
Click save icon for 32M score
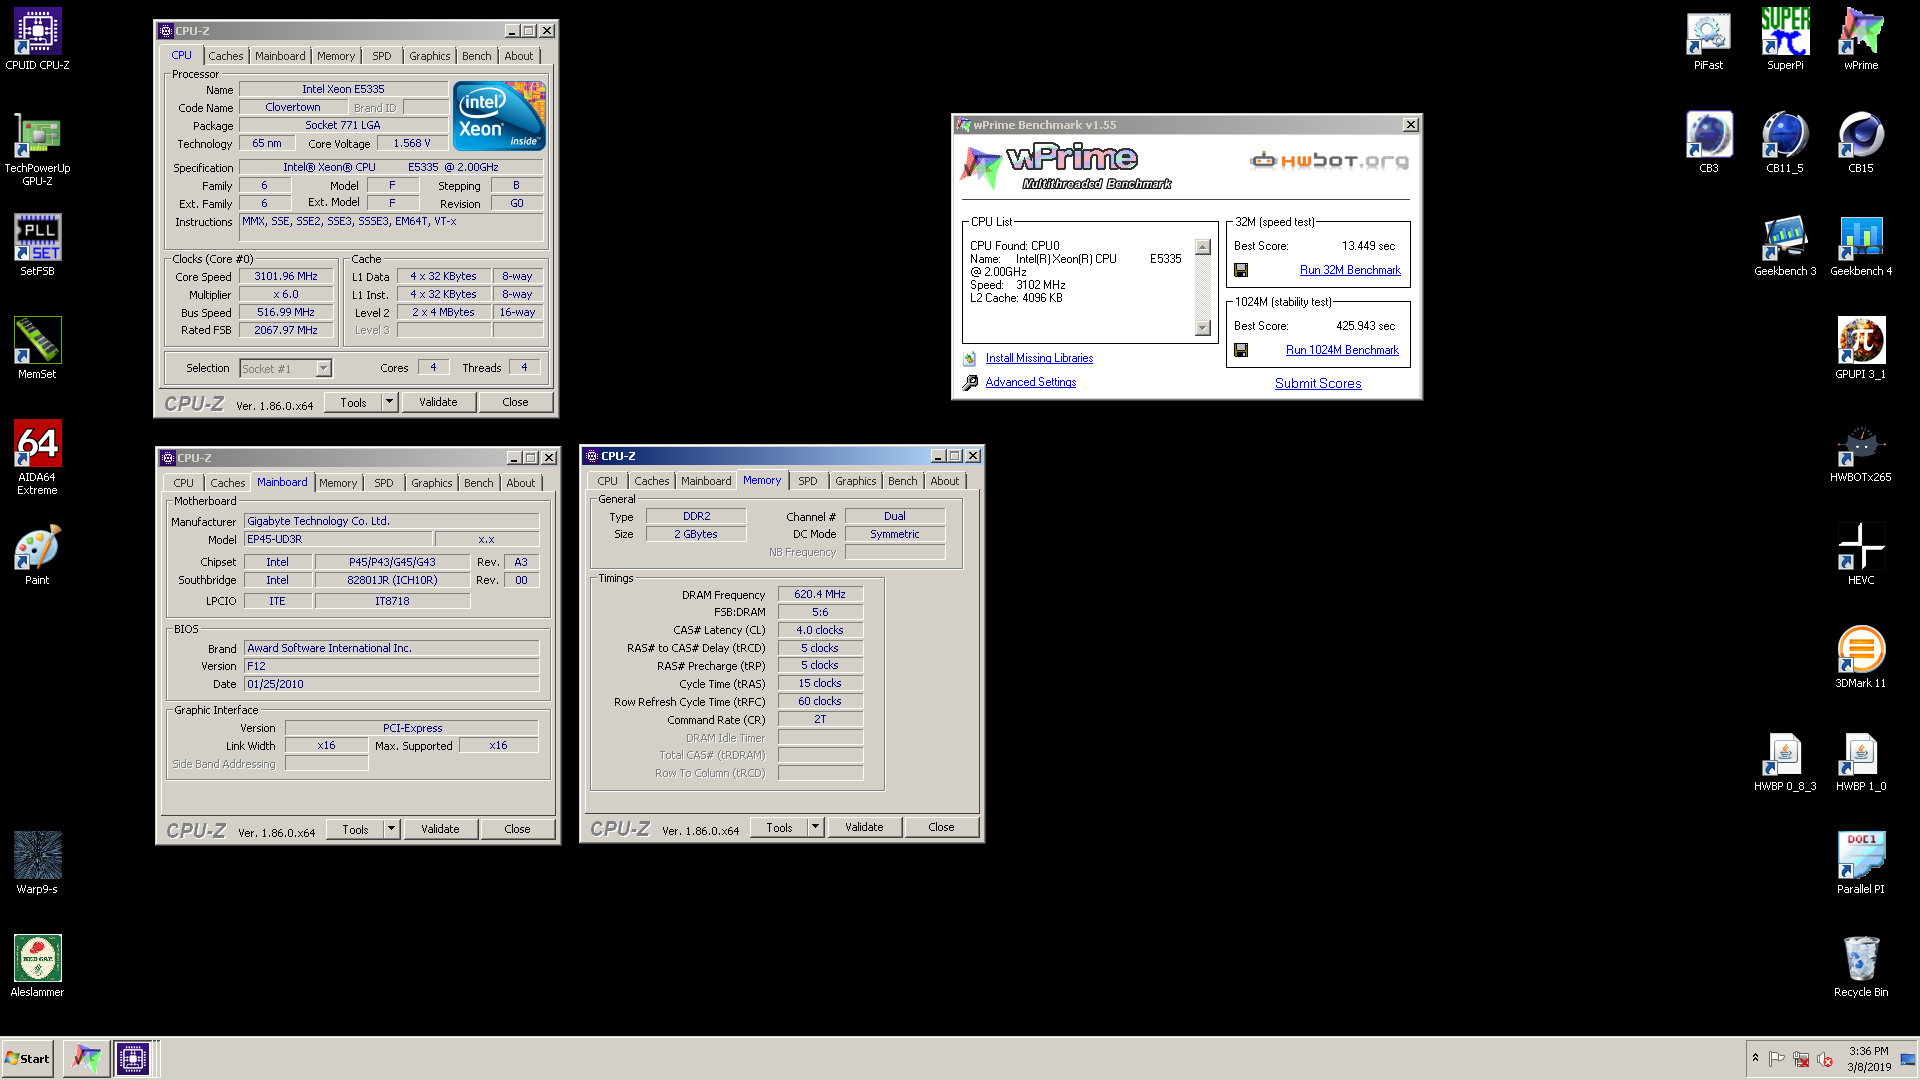[1241, 270]
